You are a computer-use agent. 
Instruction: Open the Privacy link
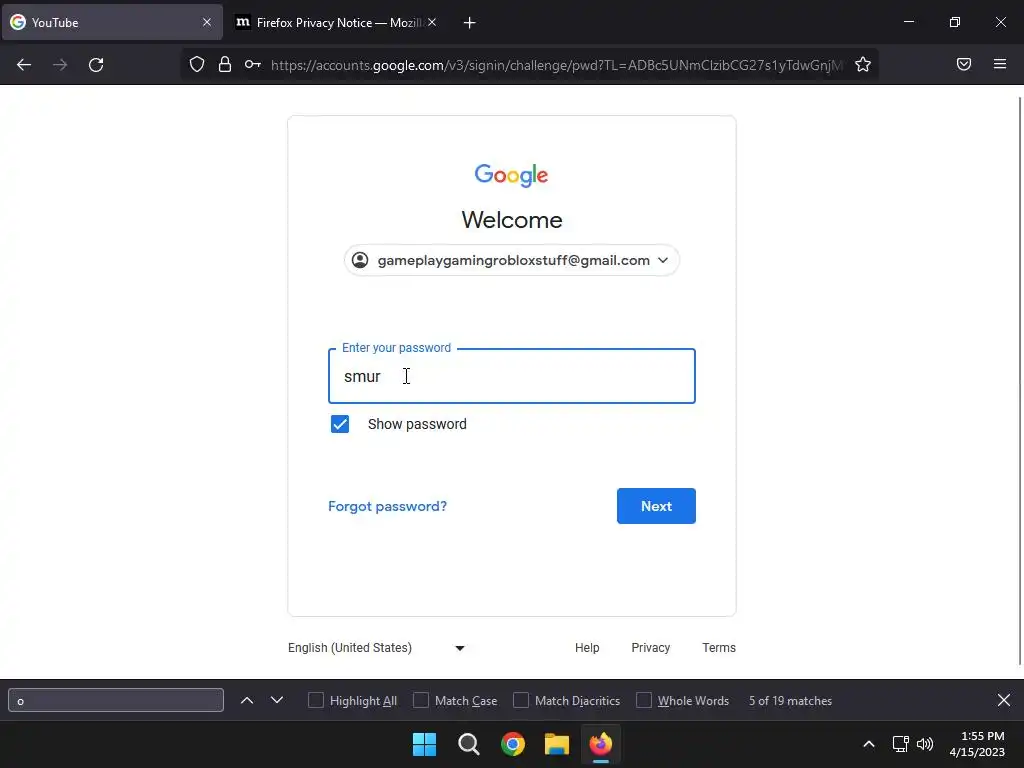[650, 648]
